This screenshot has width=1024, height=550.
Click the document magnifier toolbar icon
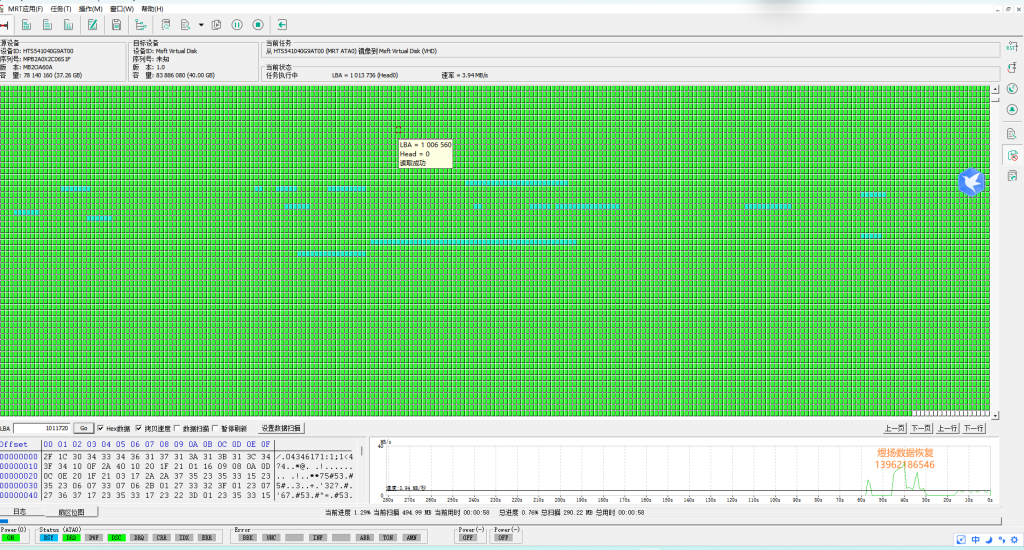(x=185, y=25)
